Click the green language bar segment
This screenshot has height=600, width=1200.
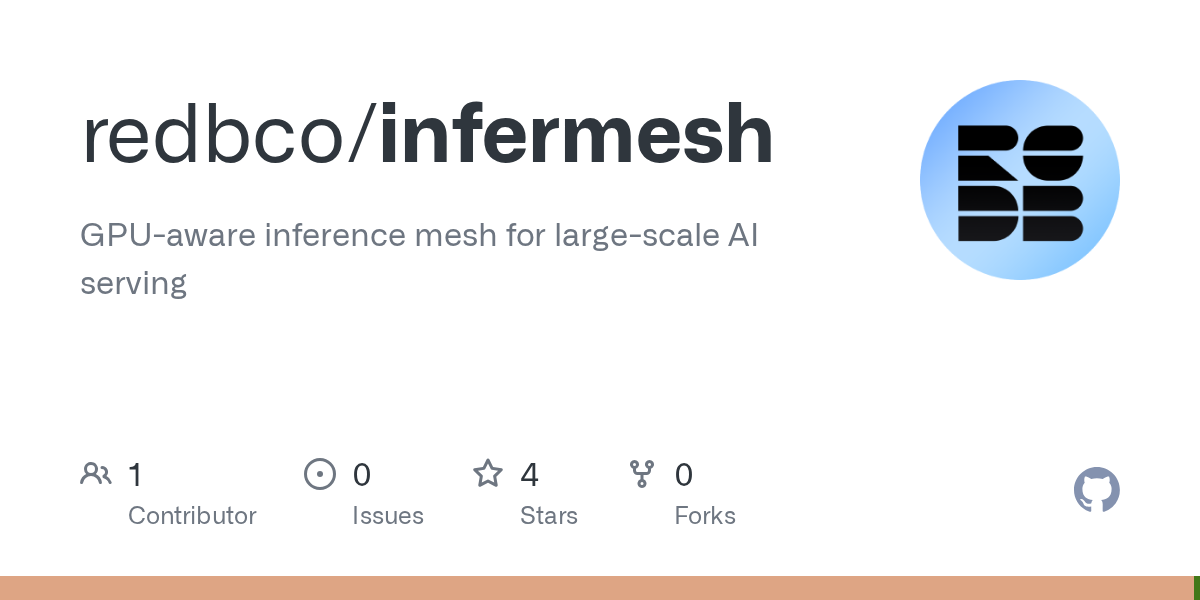pyautogui.click(x=1197, y=588)
